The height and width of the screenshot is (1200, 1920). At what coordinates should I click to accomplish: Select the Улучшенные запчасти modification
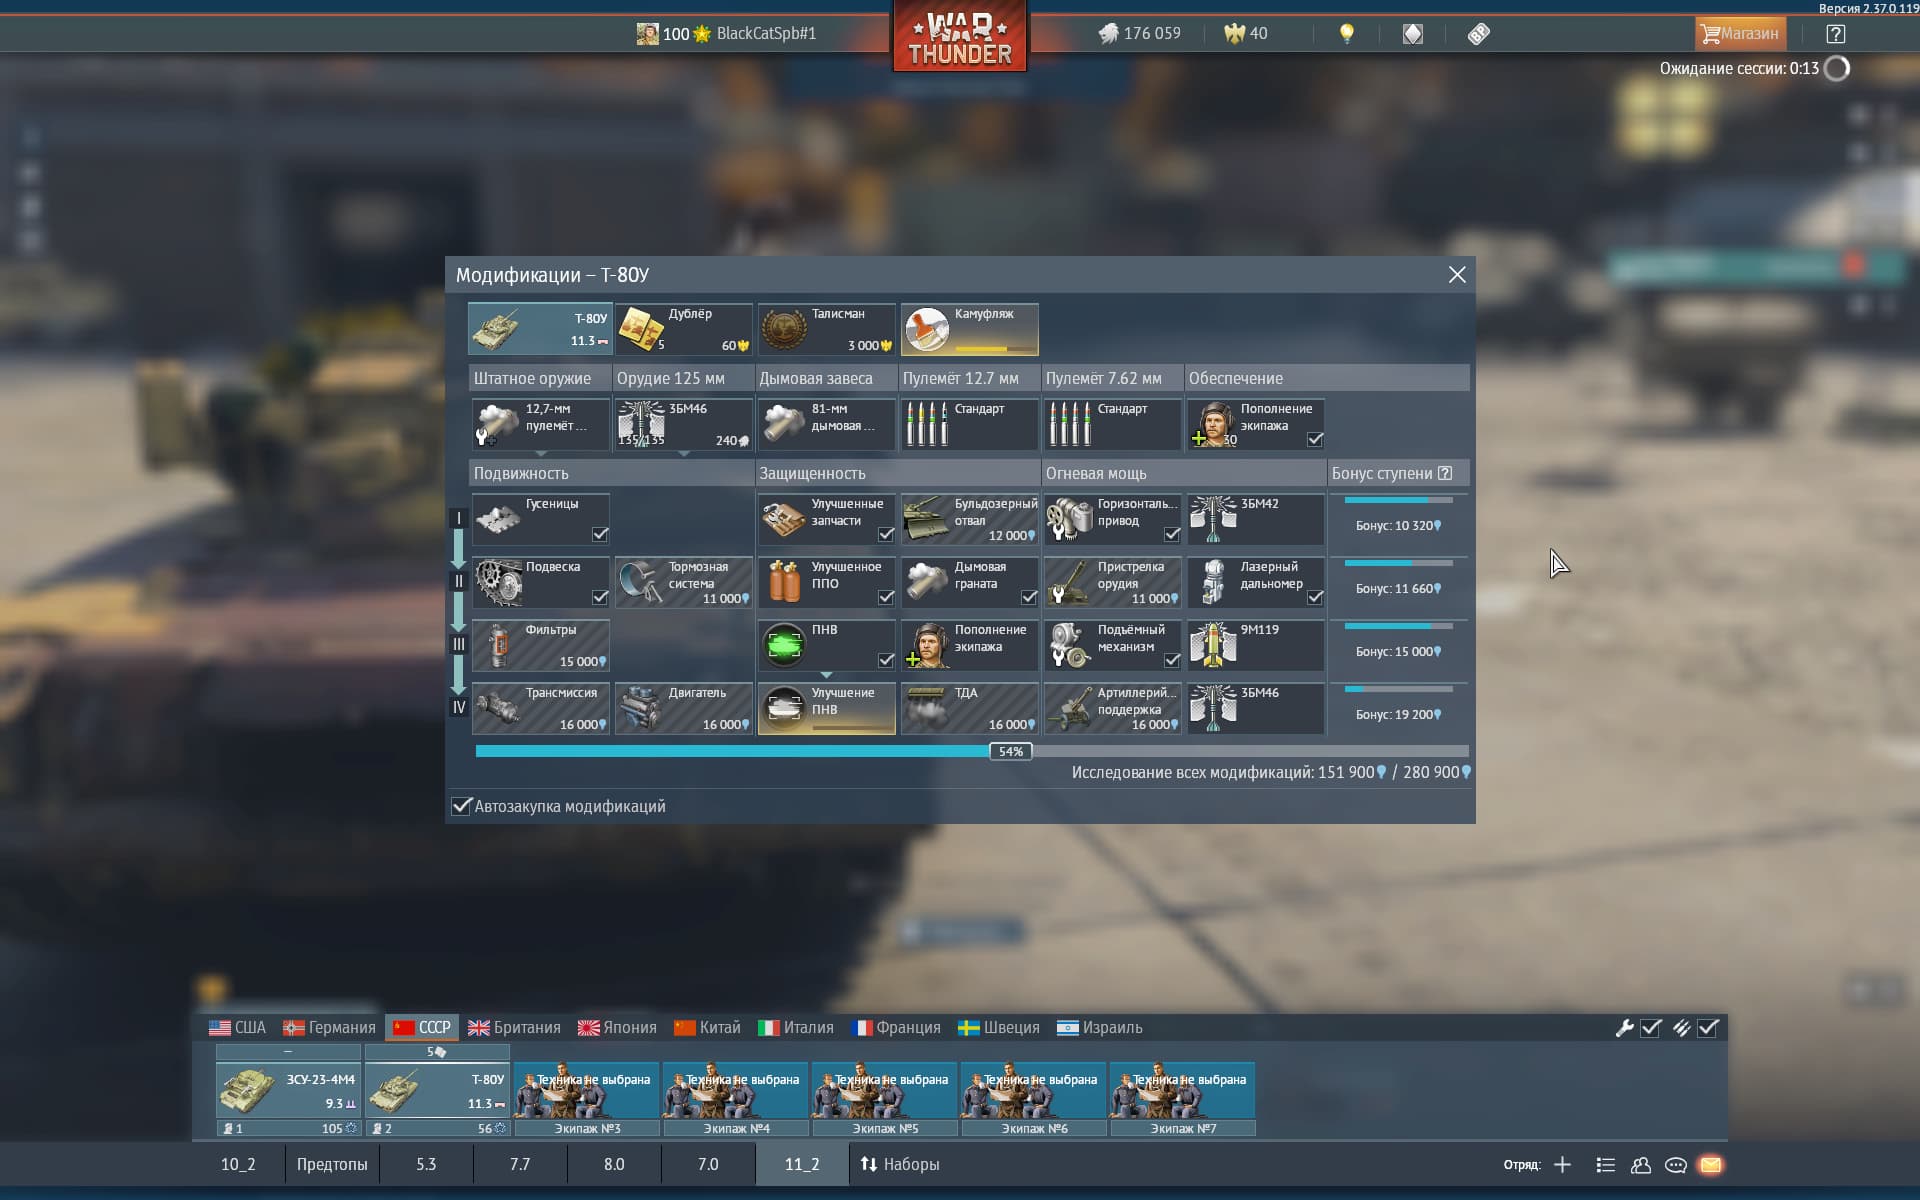(826, 519)
